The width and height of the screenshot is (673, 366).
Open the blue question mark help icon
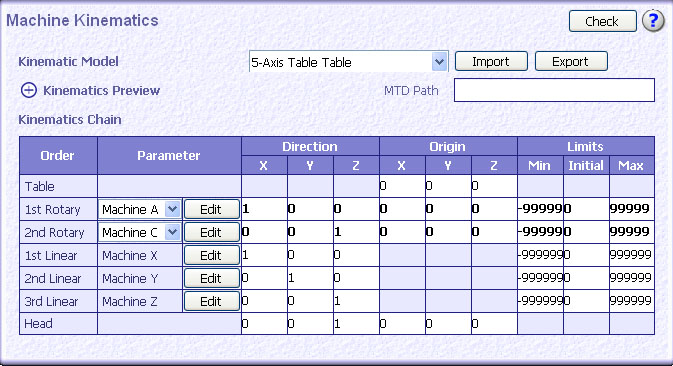(x=653, y=21)
